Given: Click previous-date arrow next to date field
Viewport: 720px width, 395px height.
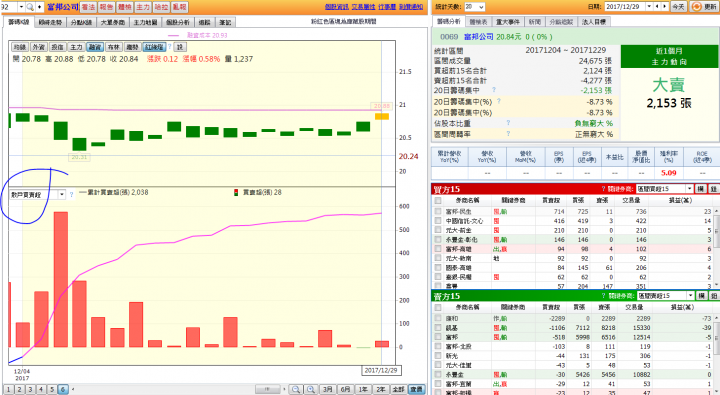Looking at the screenshot, I should tap(657, 6).
